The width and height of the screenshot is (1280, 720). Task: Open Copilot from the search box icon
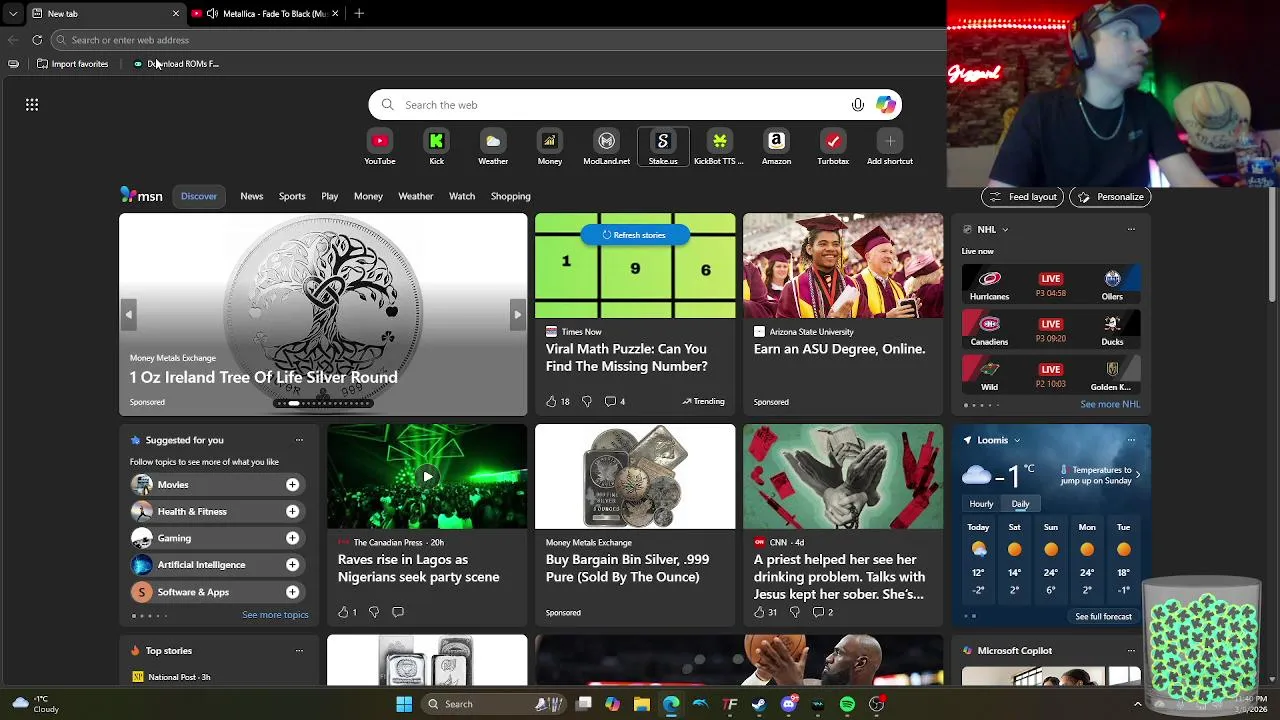click(x=886, y=105)
